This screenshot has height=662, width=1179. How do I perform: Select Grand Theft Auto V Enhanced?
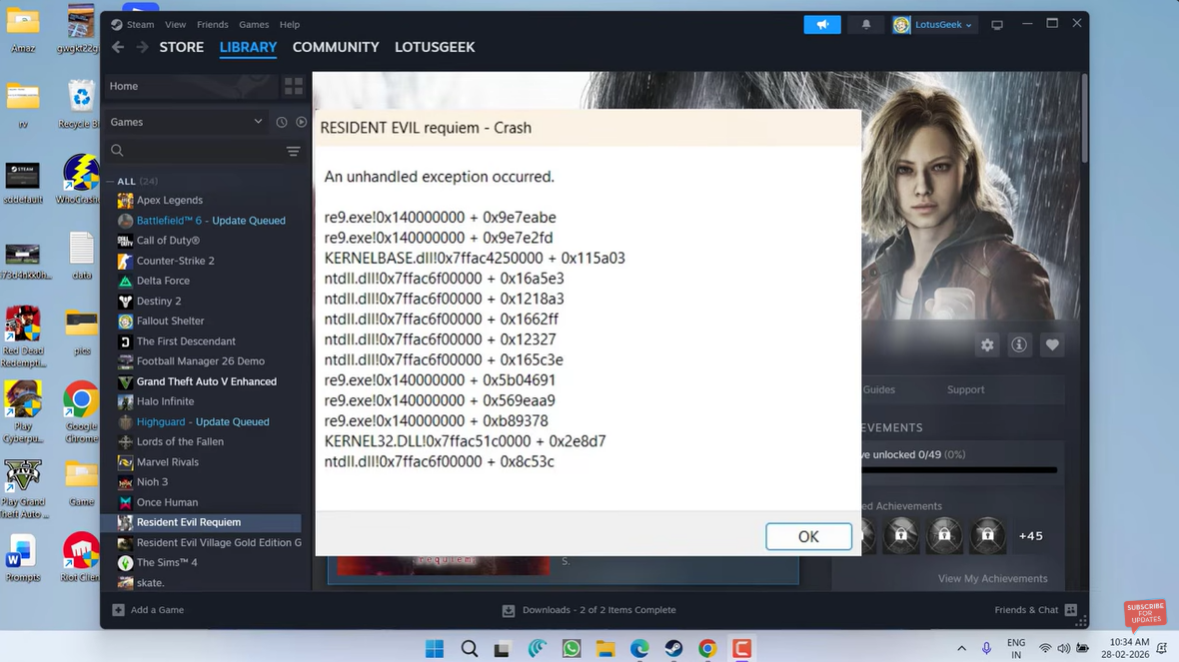(206, 381)
